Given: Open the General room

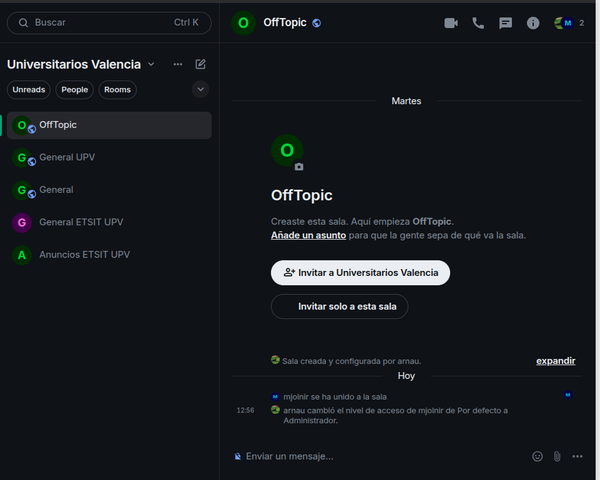Looking at the screenshot, I should point(109,190).
